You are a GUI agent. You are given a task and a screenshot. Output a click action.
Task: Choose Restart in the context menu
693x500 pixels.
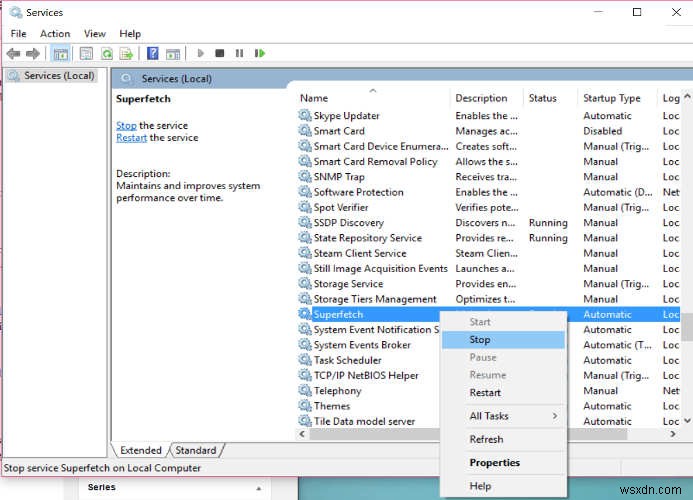coord(503,393)
